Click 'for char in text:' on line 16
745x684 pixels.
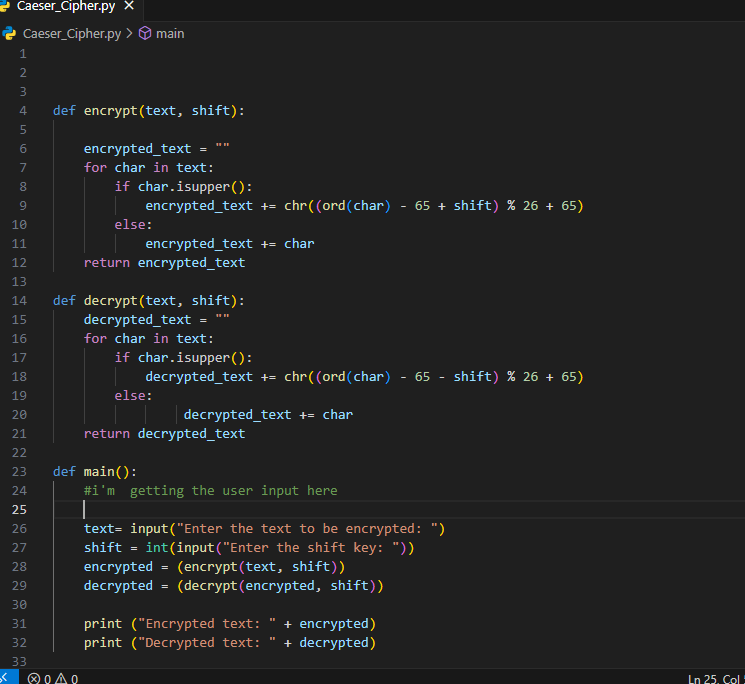coord(149,339)
